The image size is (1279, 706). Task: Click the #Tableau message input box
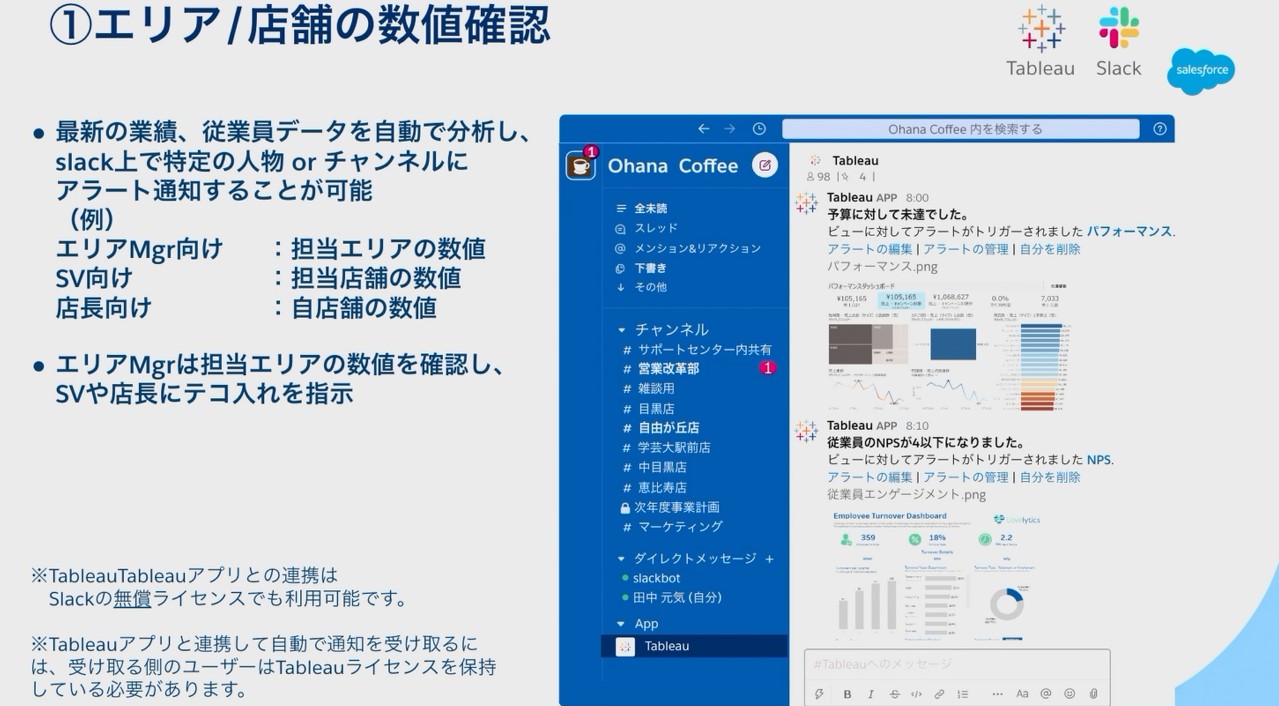coord(957,664)
